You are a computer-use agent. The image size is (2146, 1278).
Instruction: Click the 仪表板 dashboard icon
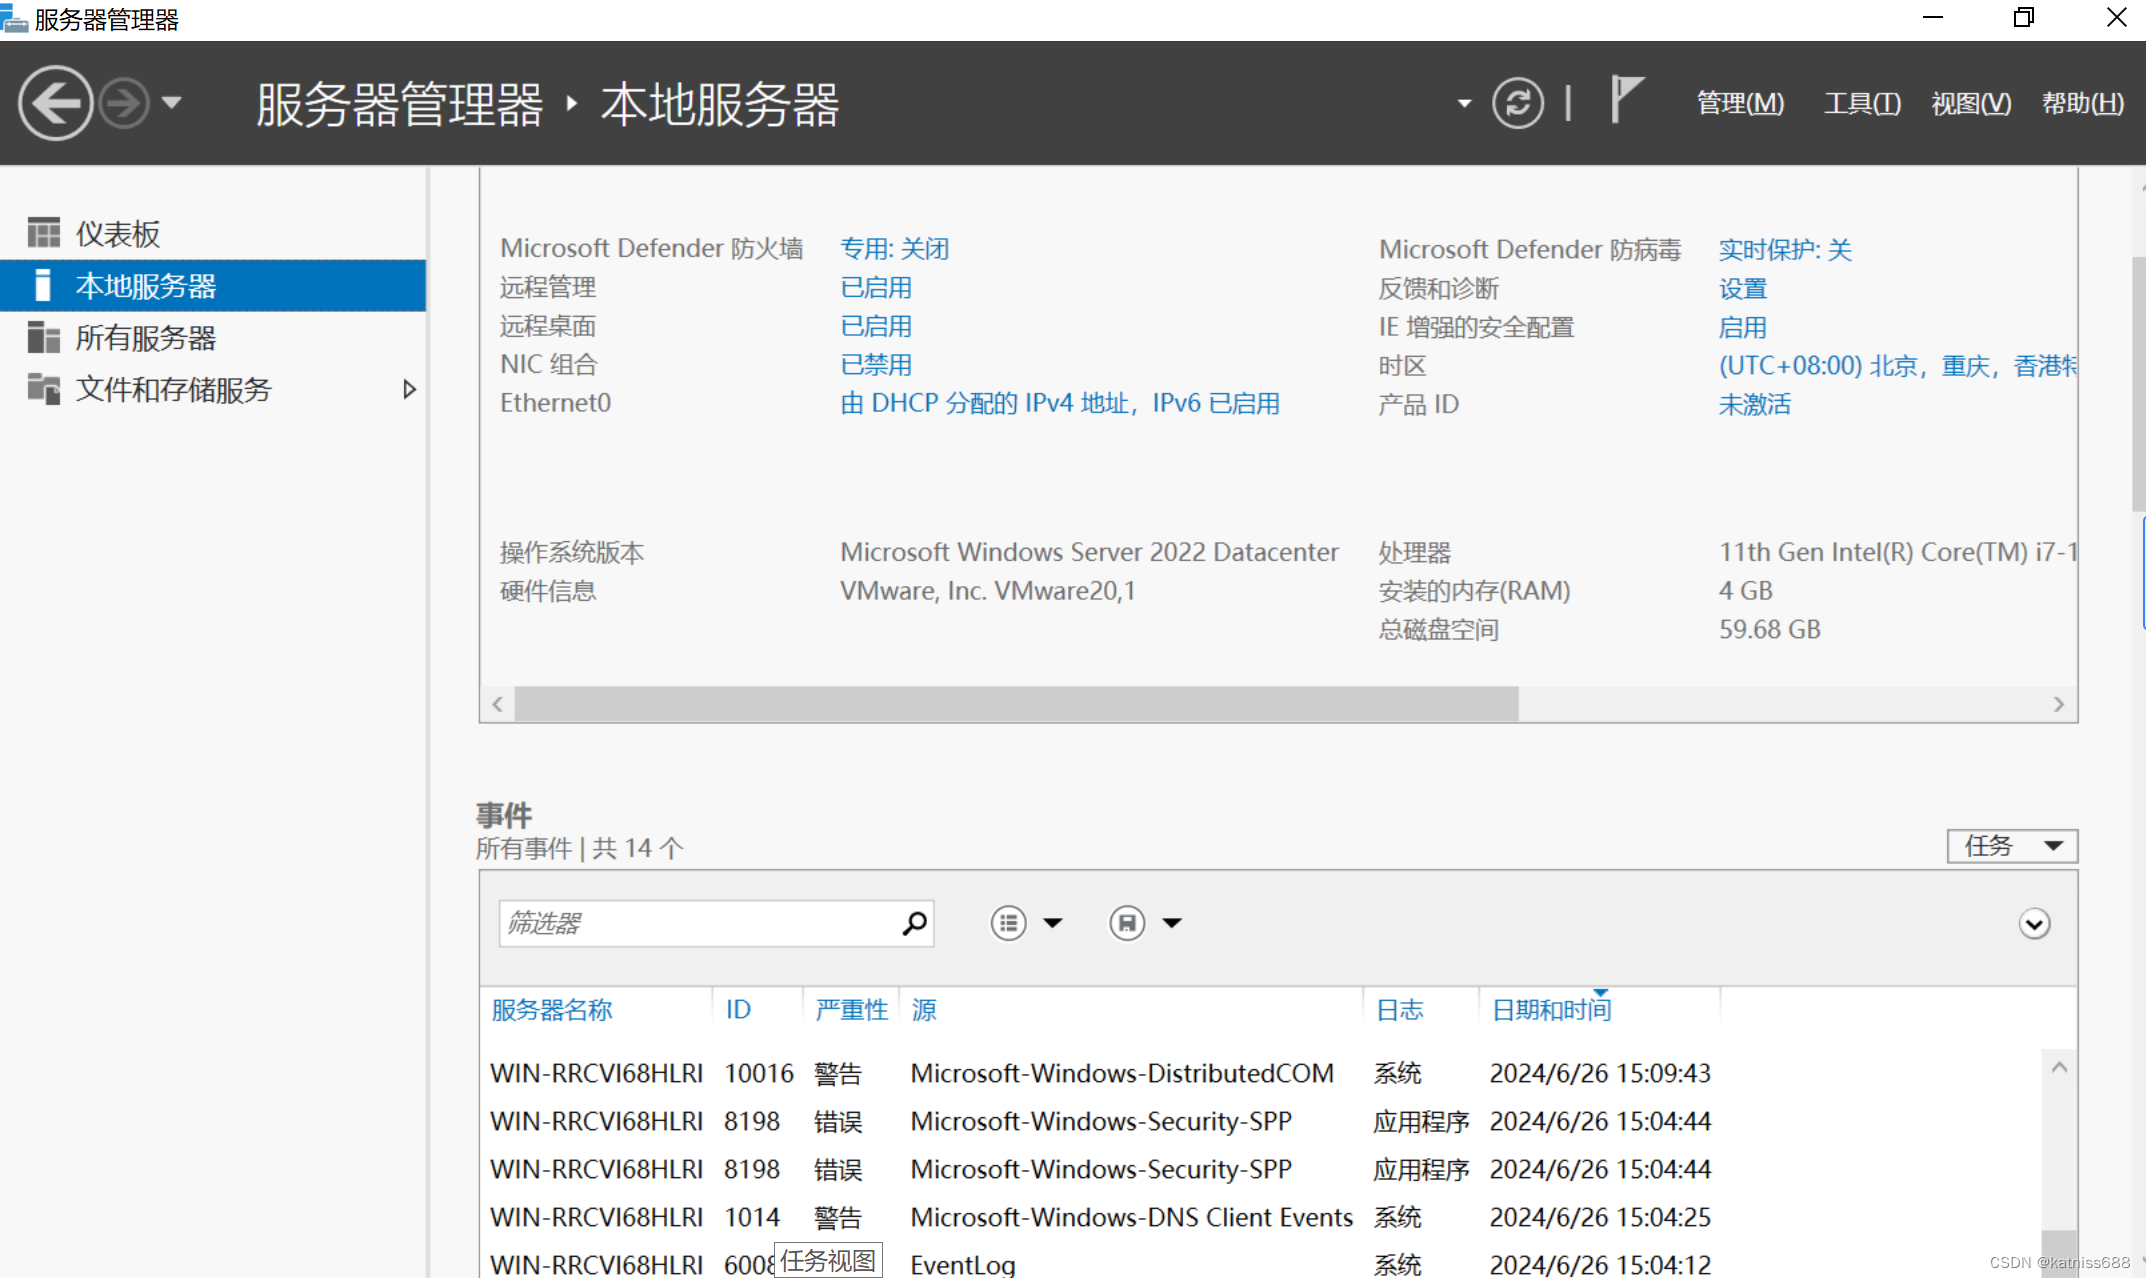click(43, 233)
